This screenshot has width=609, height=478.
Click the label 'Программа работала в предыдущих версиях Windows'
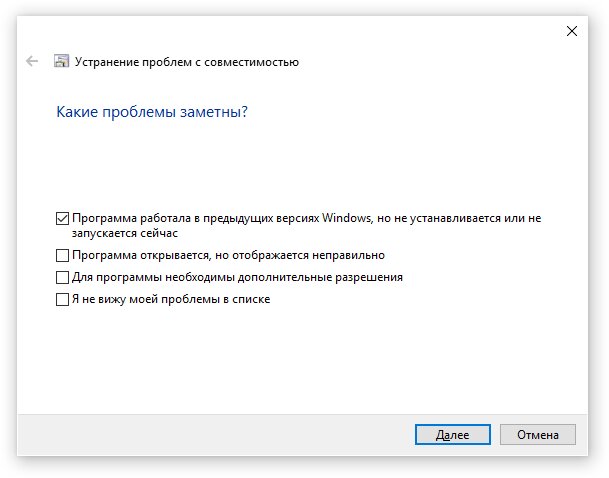click(x=222, y=218)
